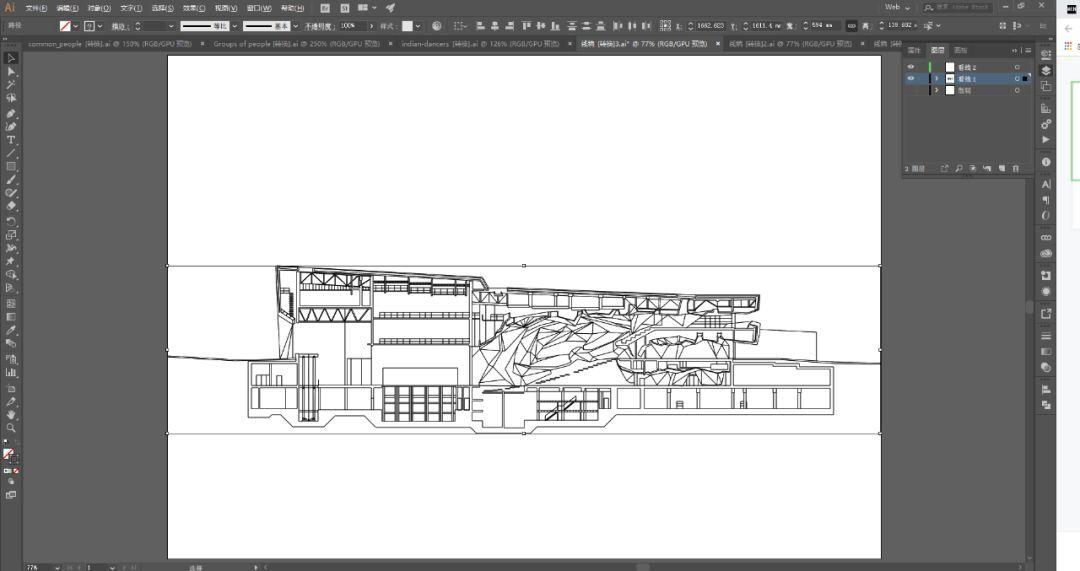Select the Eraser tool
The height and width of the screenshot is (571, 1080).
pos(11,206)
